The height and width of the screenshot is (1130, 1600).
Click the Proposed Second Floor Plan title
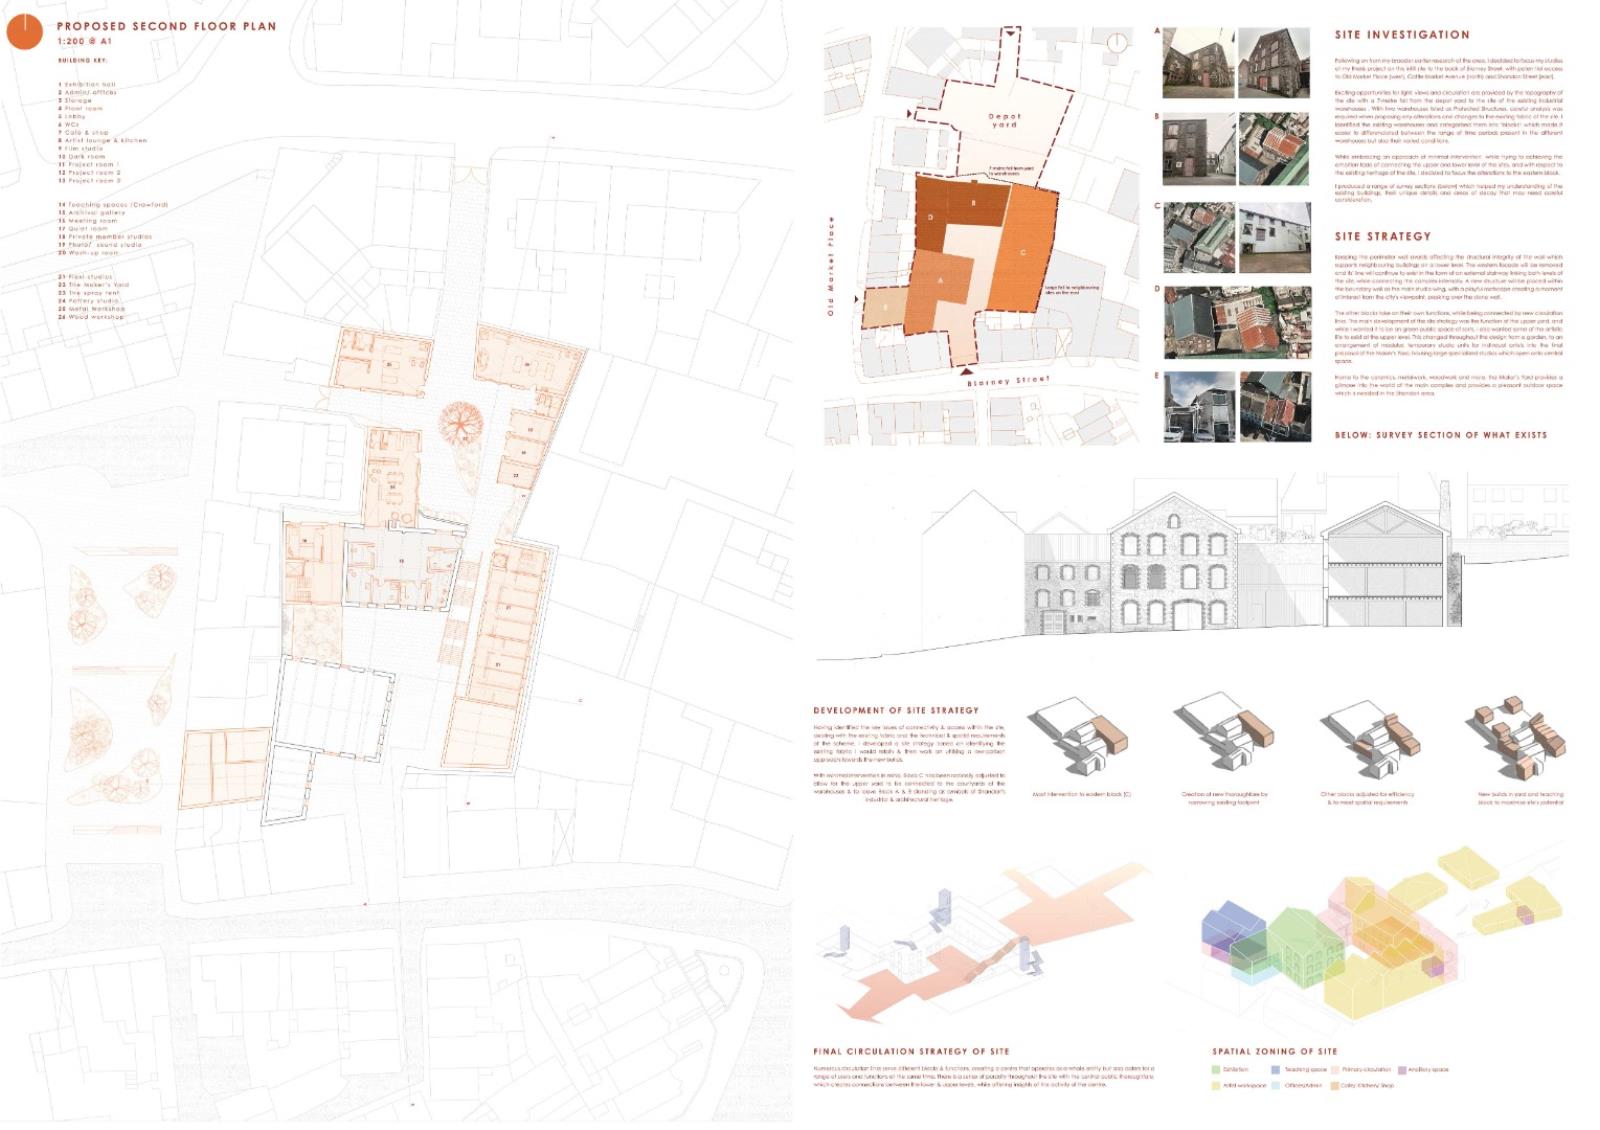166,26
